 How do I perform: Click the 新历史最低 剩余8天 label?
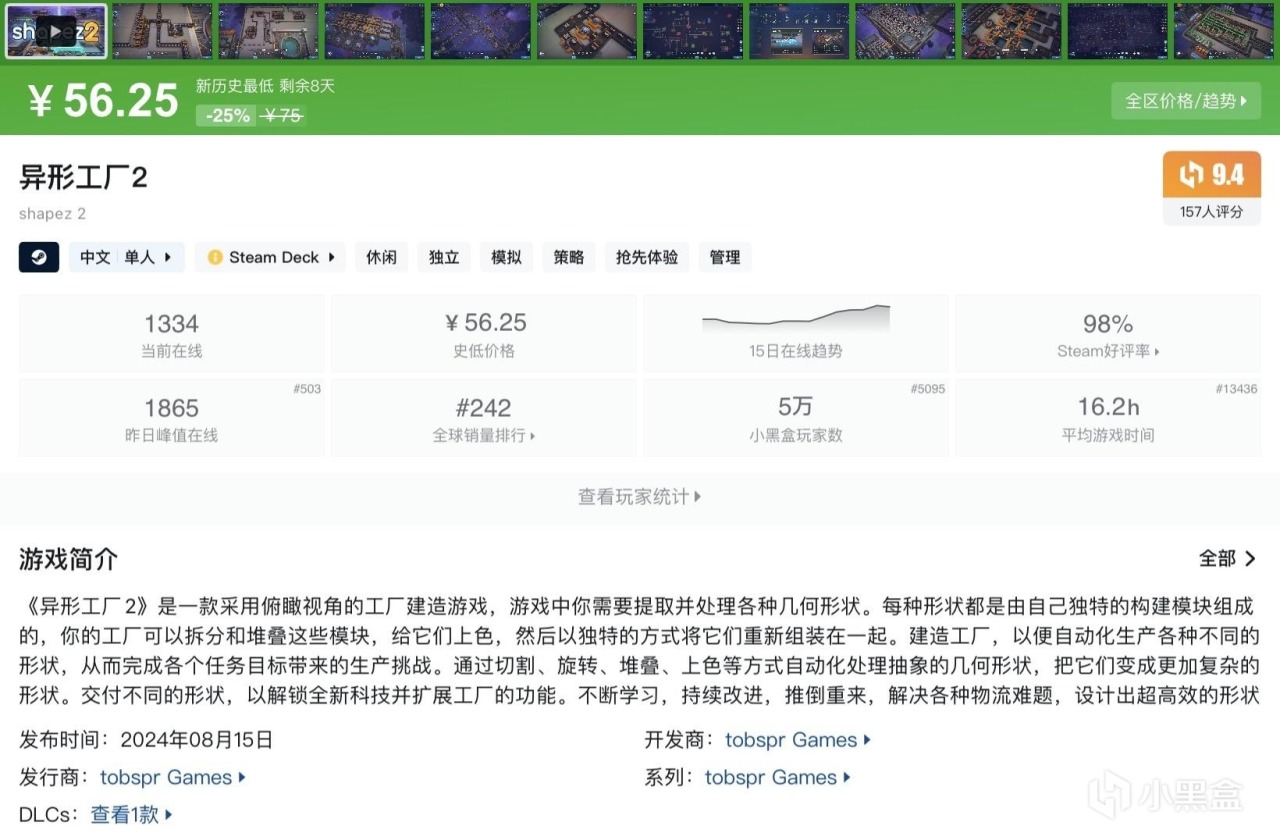265,86
